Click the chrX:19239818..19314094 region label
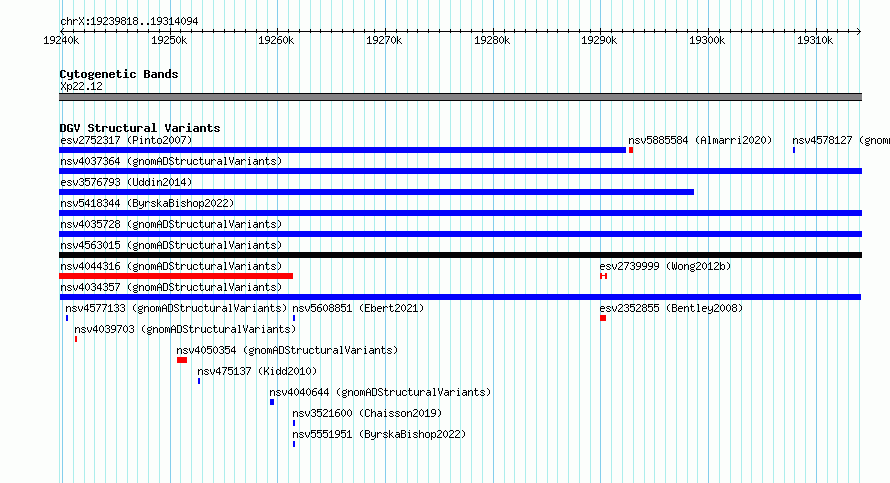The image size is (890, 483). (129, 22)
